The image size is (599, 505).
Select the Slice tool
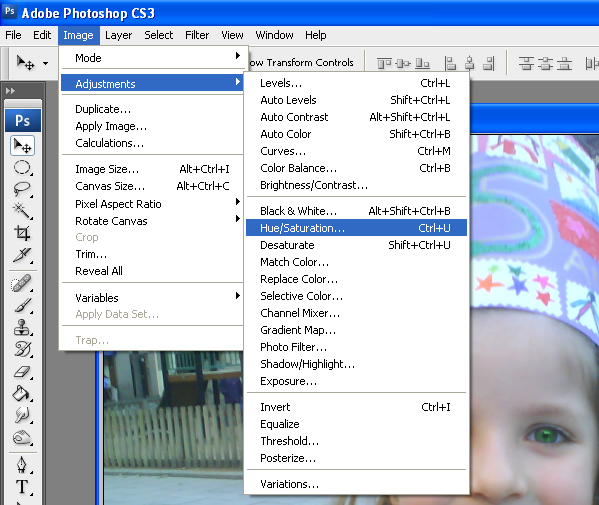point(22,255)
